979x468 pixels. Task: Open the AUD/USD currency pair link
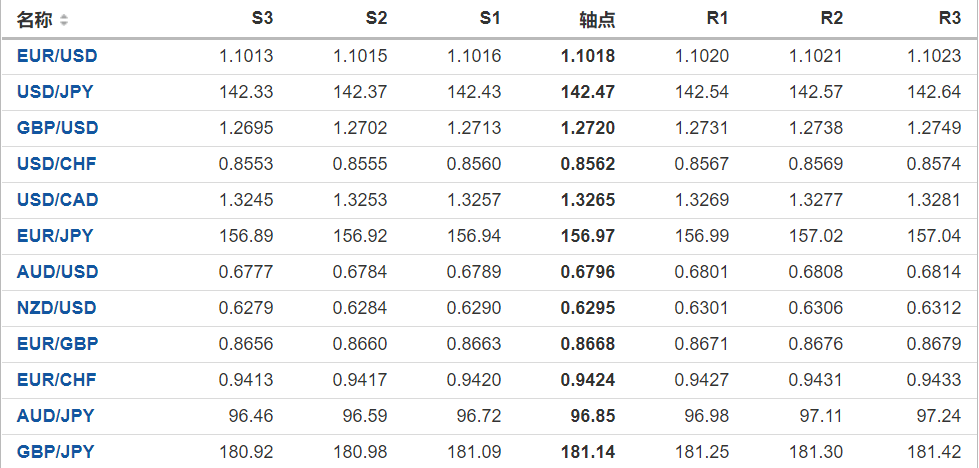pos(57,272)
